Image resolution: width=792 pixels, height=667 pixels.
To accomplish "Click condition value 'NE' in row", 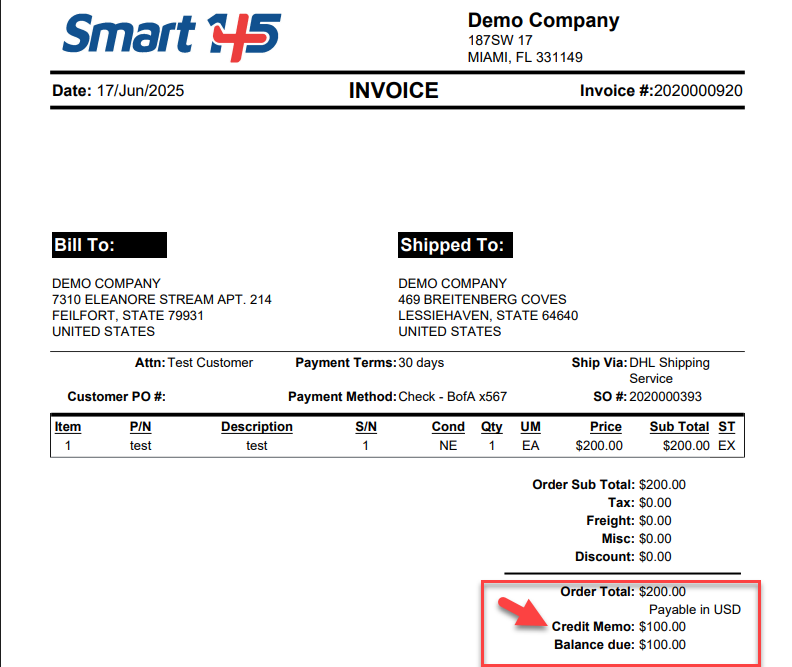I will coord(448,446).
